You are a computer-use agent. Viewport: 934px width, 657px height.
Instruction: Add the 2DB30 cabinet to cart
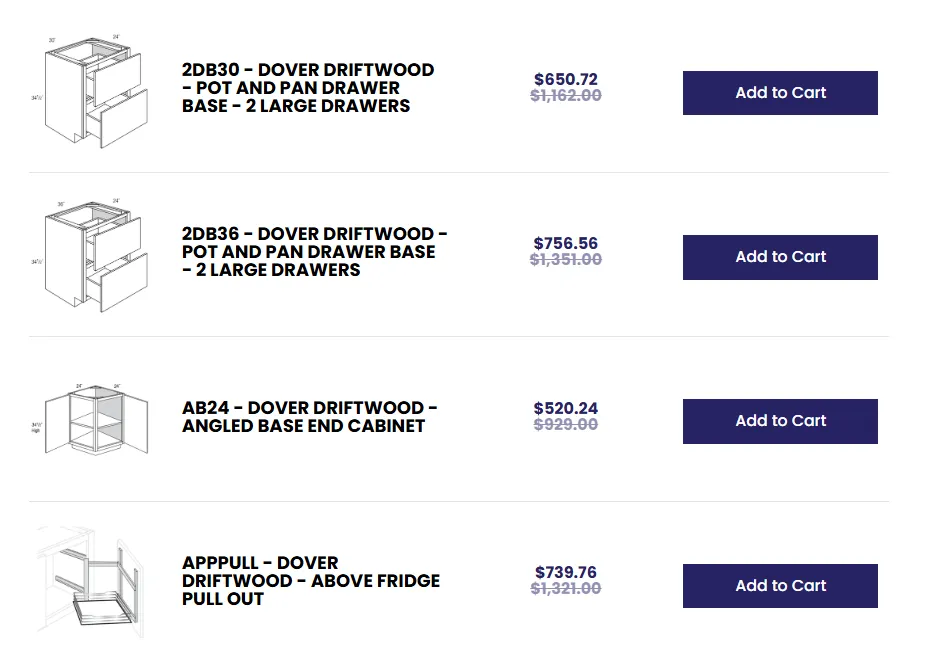[780, 93]
